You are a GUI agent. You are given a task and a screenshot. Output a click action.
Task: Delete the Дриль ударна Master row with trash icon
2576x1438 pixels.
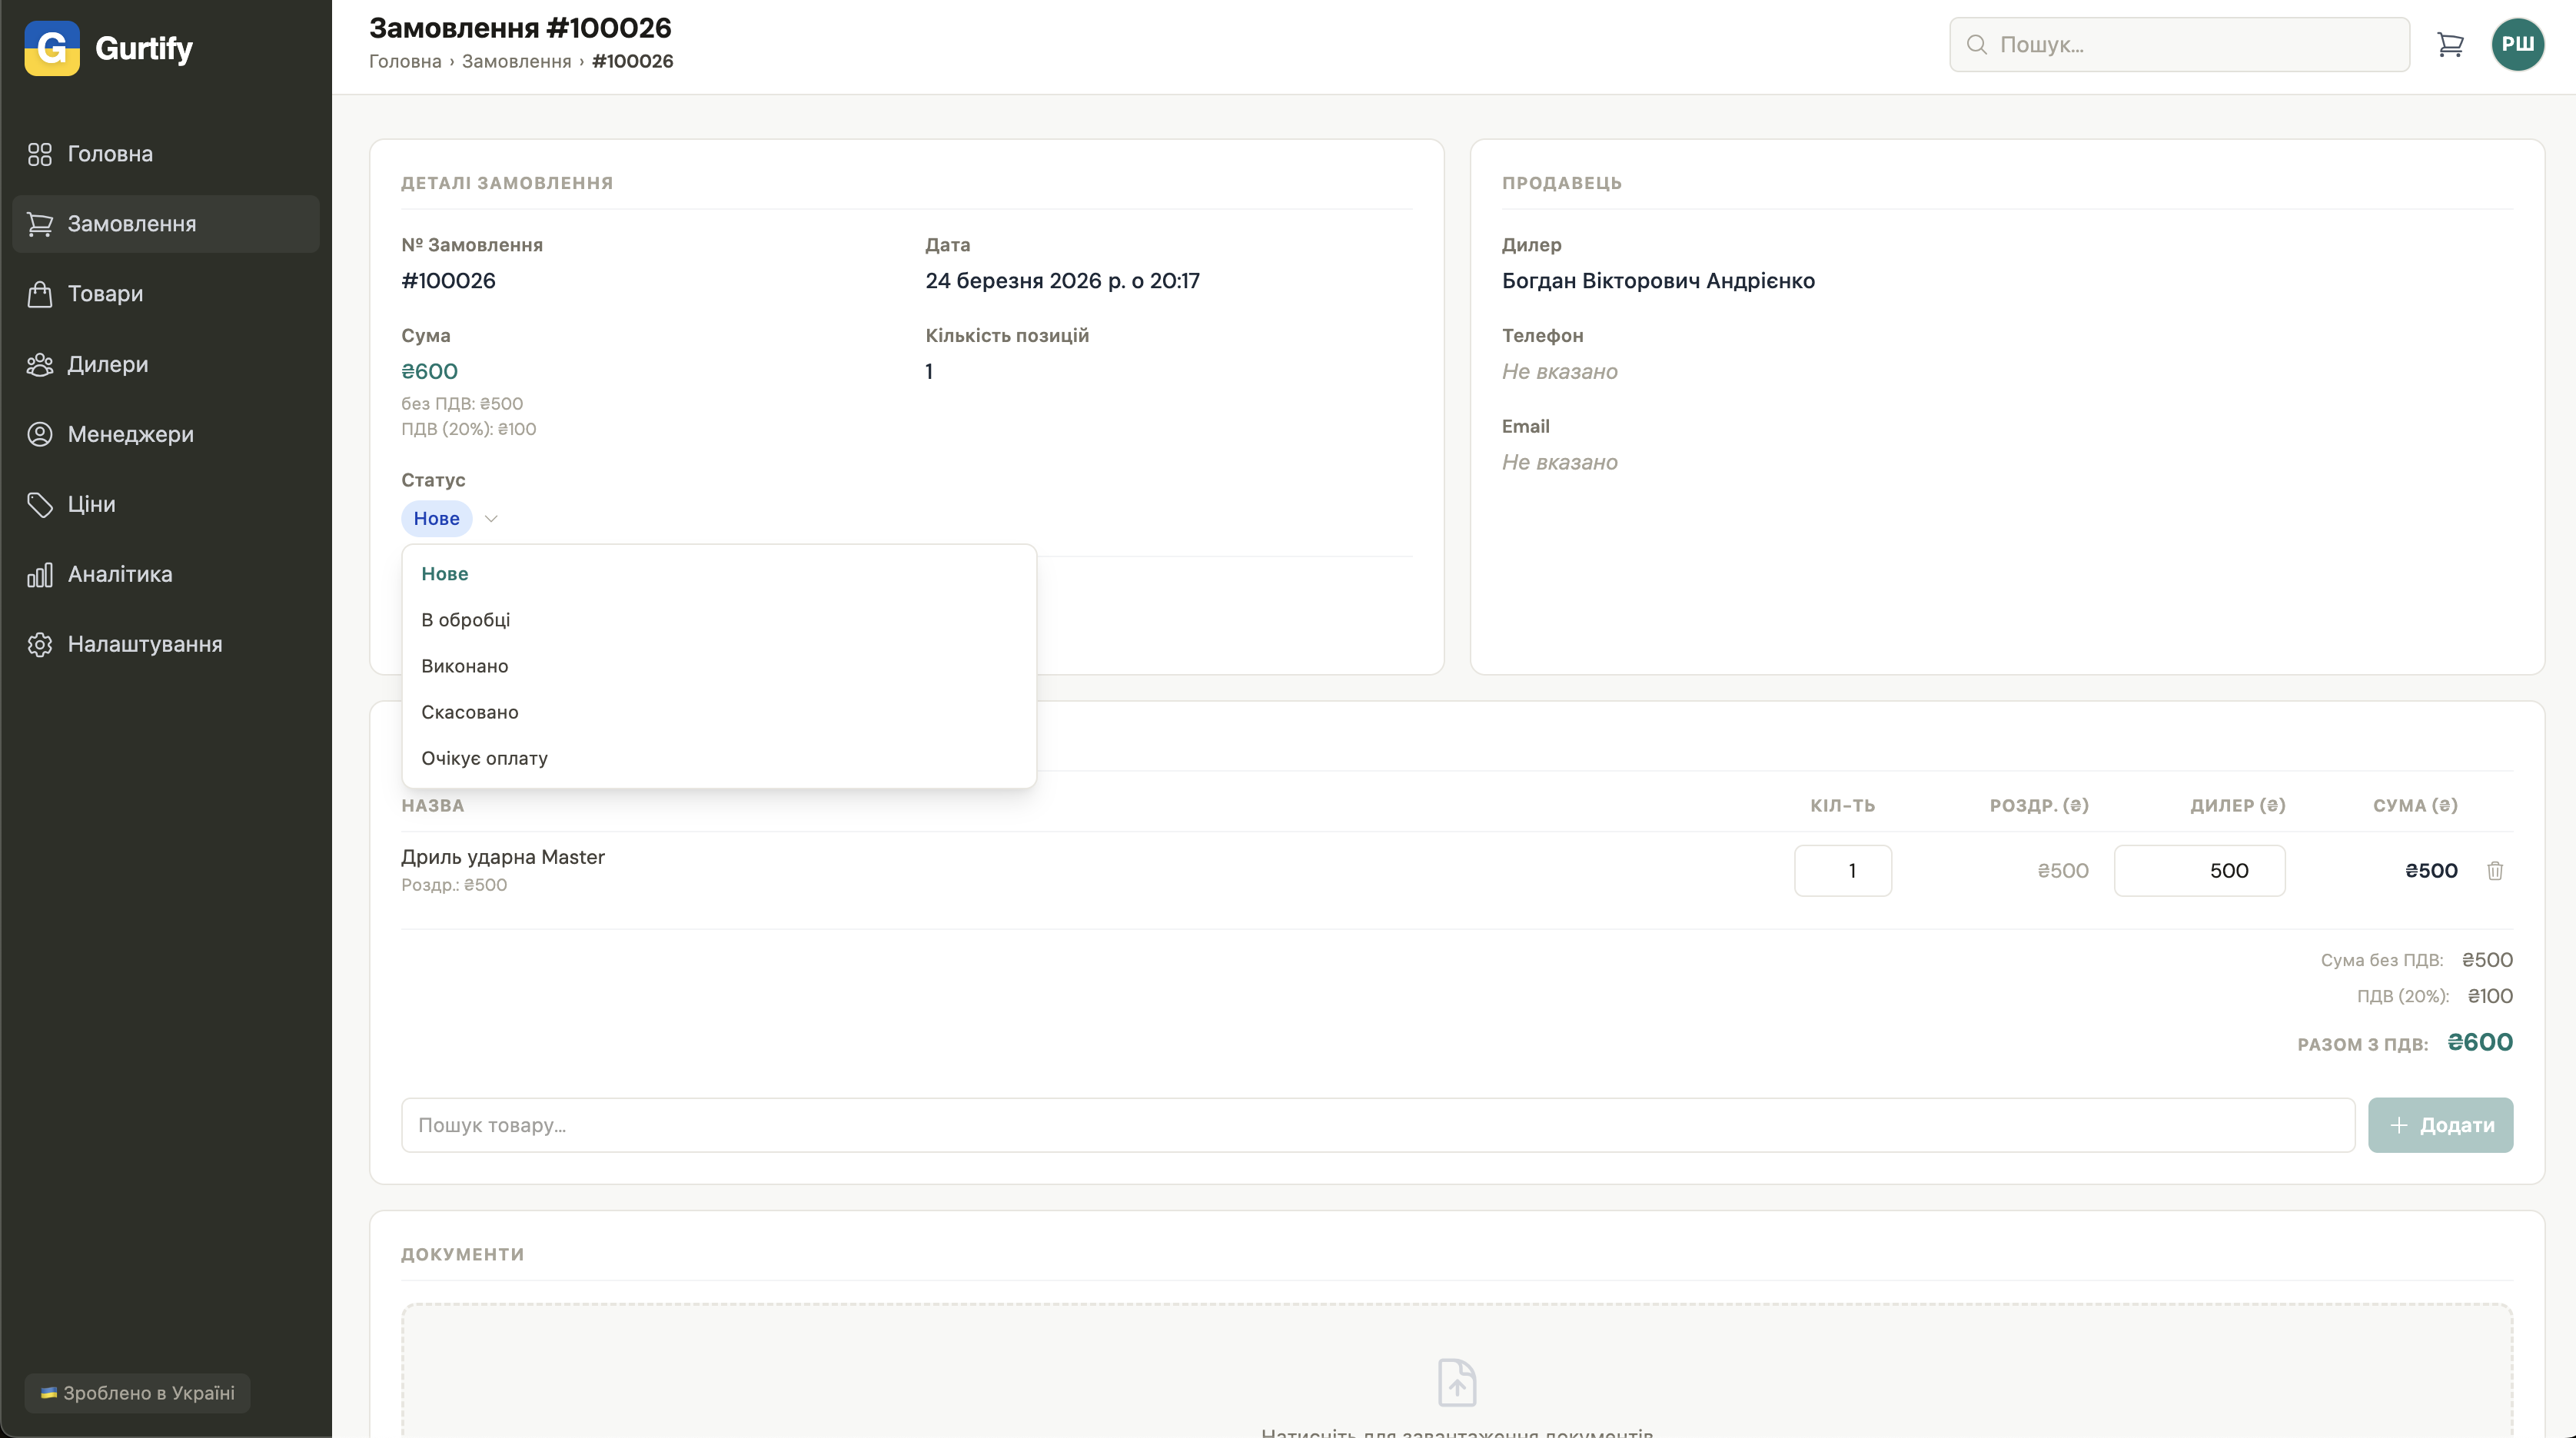[2495, 871]
